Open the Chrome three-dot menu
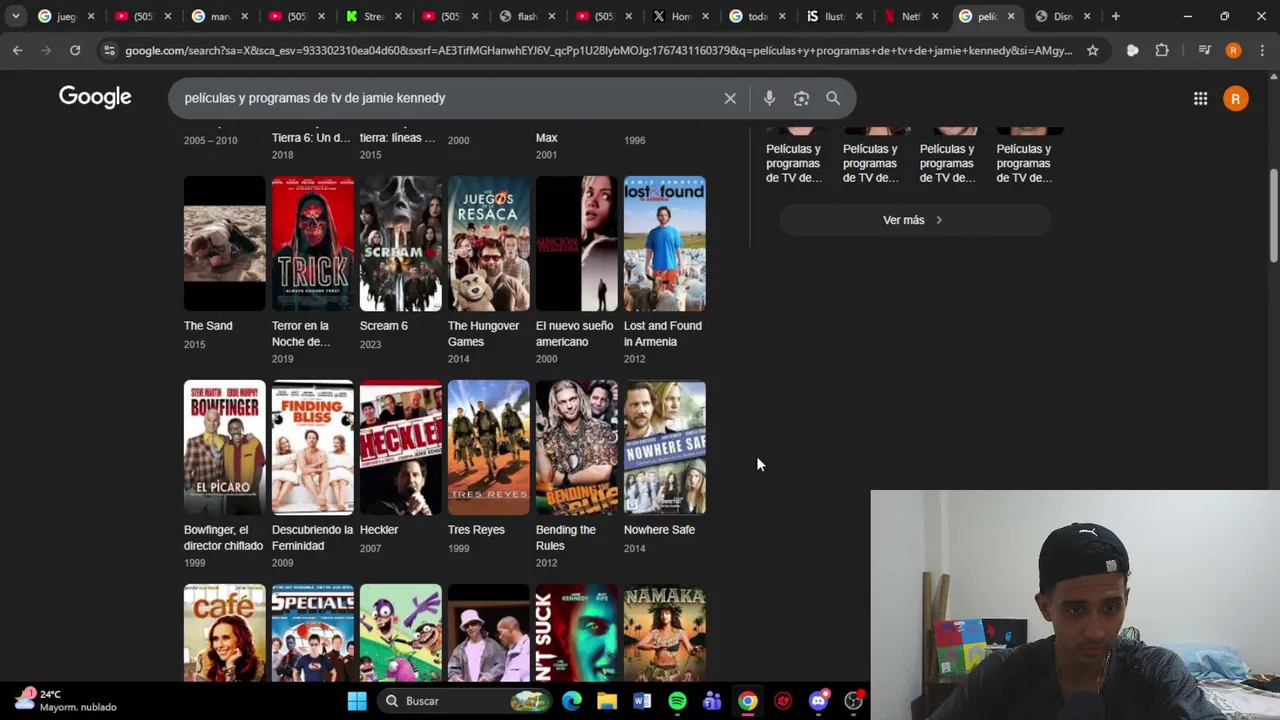Image resolution: width=1280 pixels, height=720 pixels. point(1262,50)
